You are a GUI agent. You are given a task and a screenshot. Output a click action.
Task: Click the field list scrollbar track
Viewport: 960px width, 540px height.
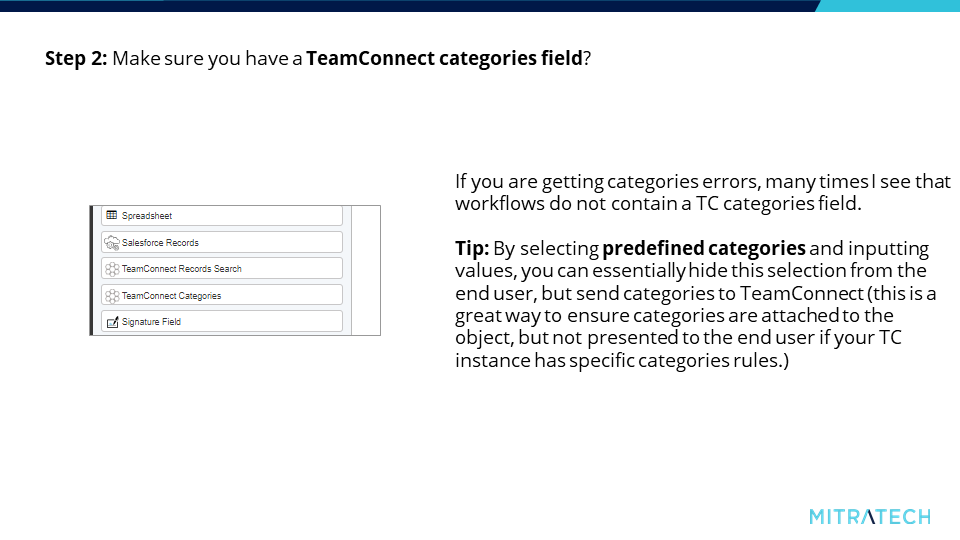click(347, 271)
